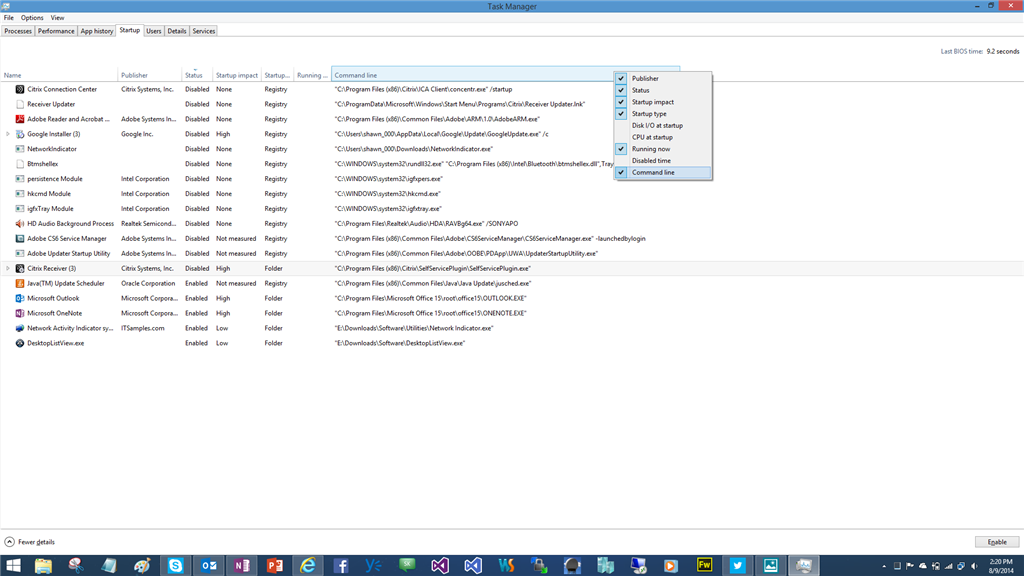Open Twitter app from the taskbar
This screenshot has width=1024, height=576.
(737, 566)
